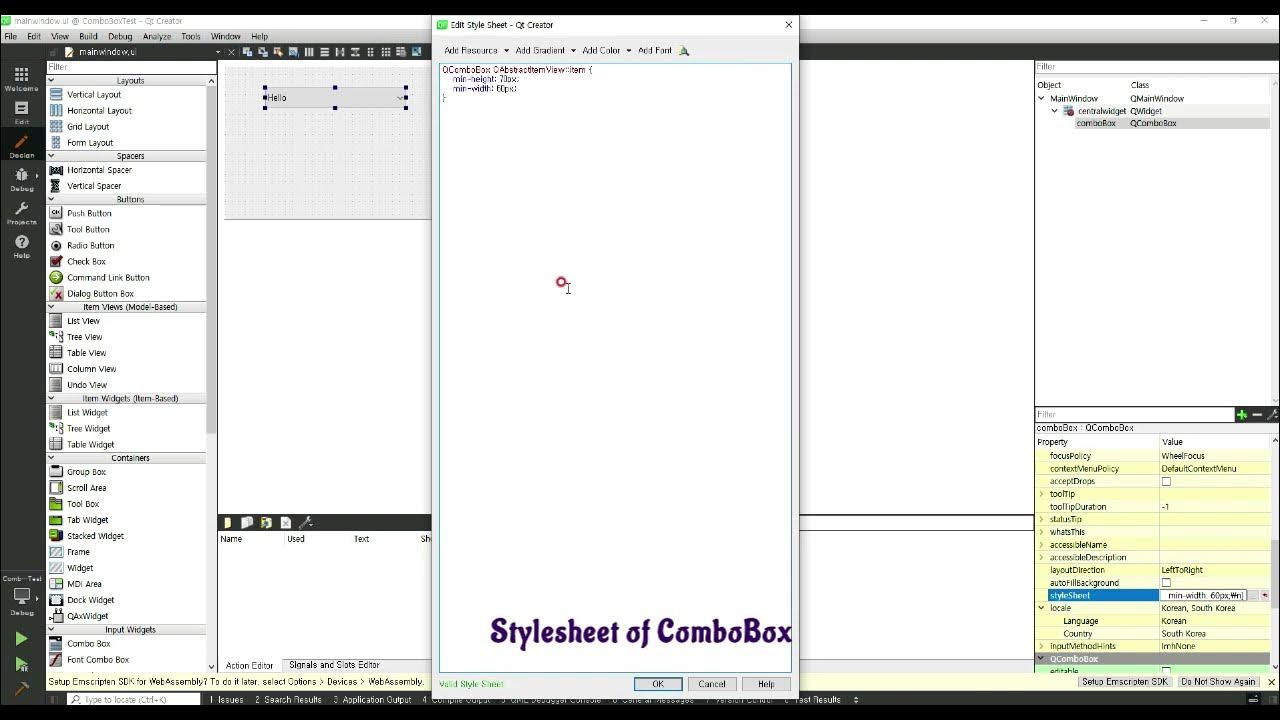Add dynamic property with green plus
This screenshot has width=1280, height=720.
tap(1241, 414)
